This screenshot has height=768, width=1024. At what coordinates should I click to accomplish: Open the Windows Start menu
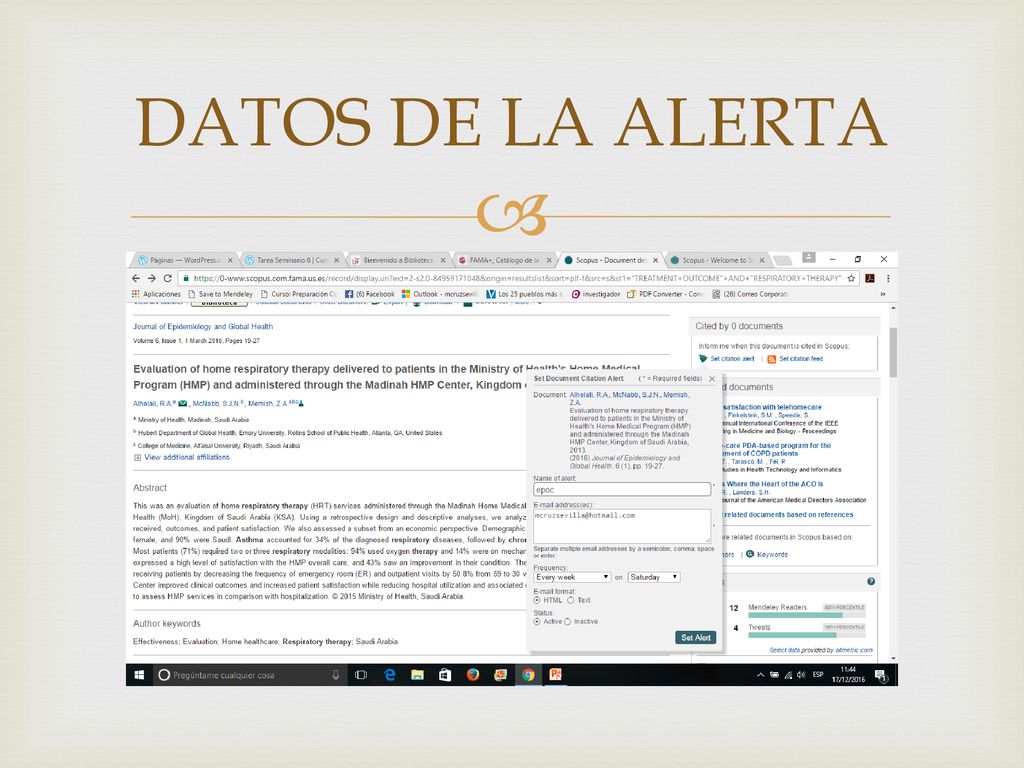[x=139, y=675]
